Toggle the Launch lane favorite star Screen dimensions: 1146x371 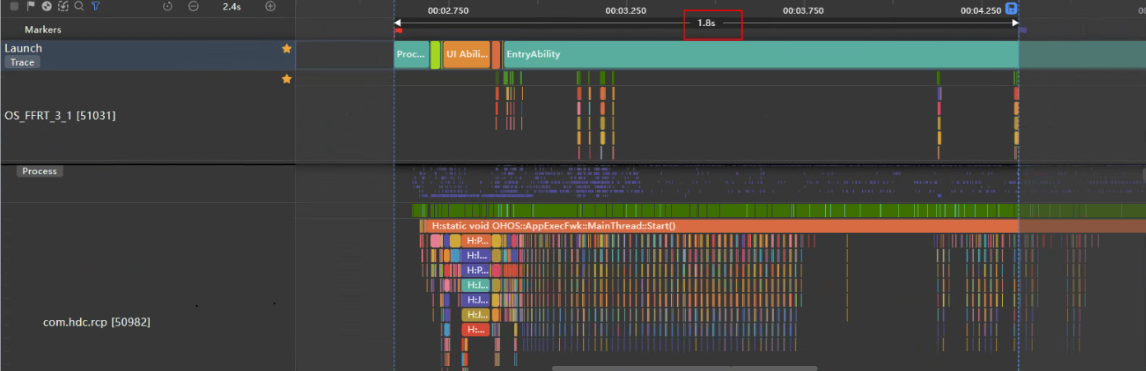[x=286, y=48]
